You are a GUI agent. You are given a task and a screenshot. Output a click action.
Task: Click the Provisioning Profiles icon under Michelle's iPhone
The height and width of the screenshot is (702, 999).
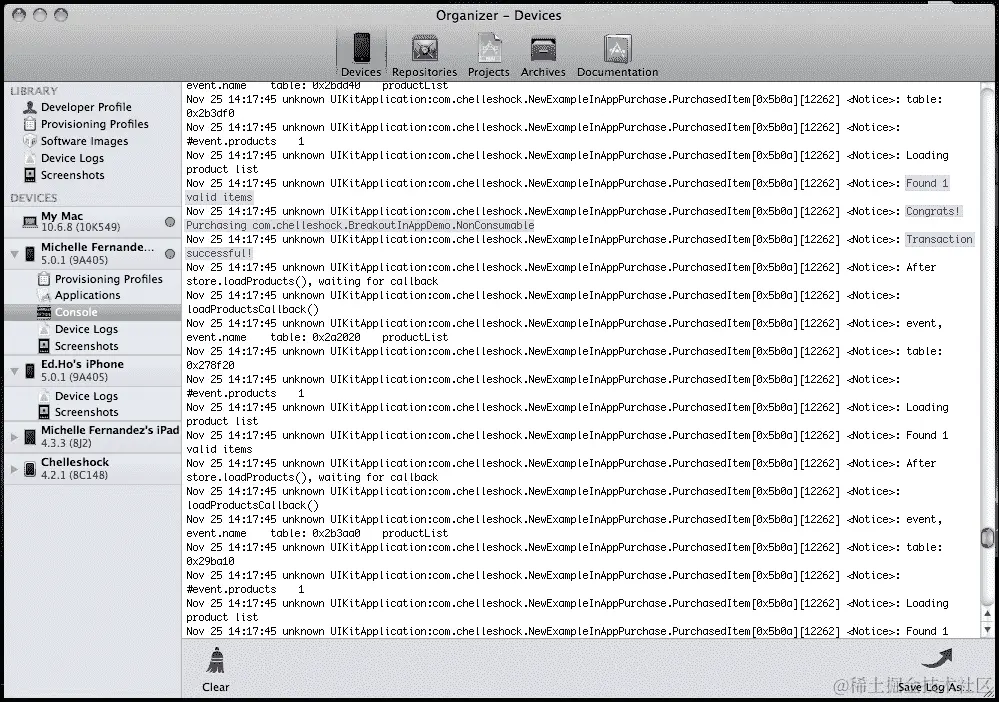[x=43, y=278]
